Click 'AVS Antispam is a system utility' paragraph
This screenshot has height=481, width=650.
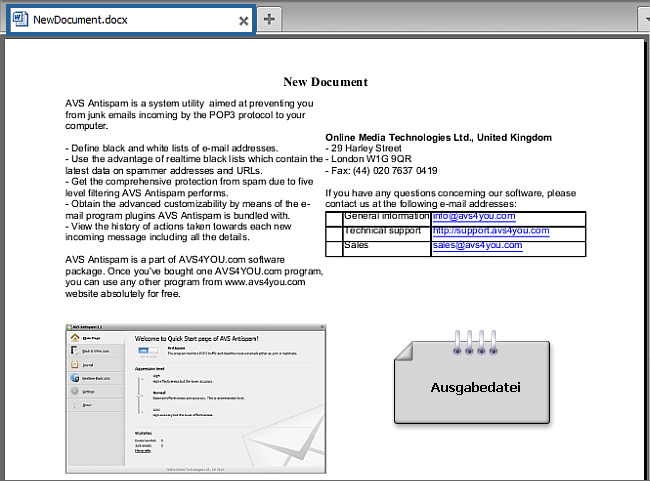point(189,115)
